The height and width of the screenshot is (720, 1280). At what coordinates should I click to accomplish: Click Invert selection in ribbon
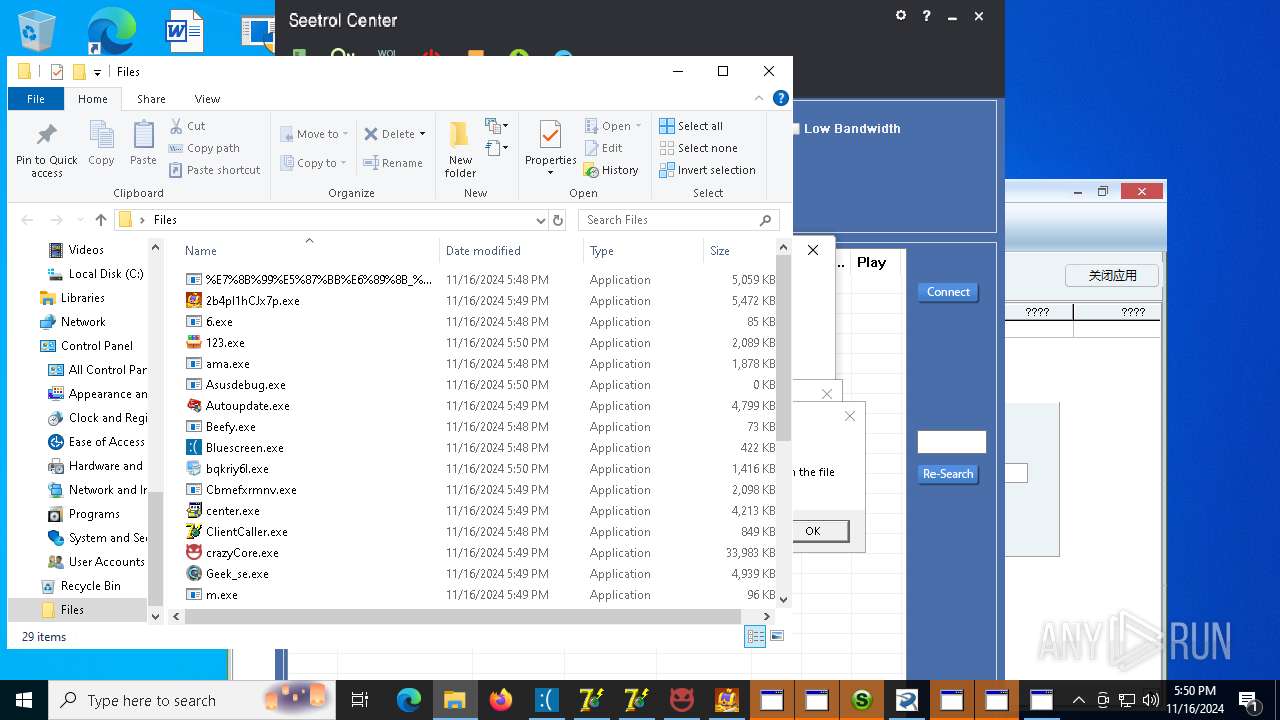click(x=707, y=170)
